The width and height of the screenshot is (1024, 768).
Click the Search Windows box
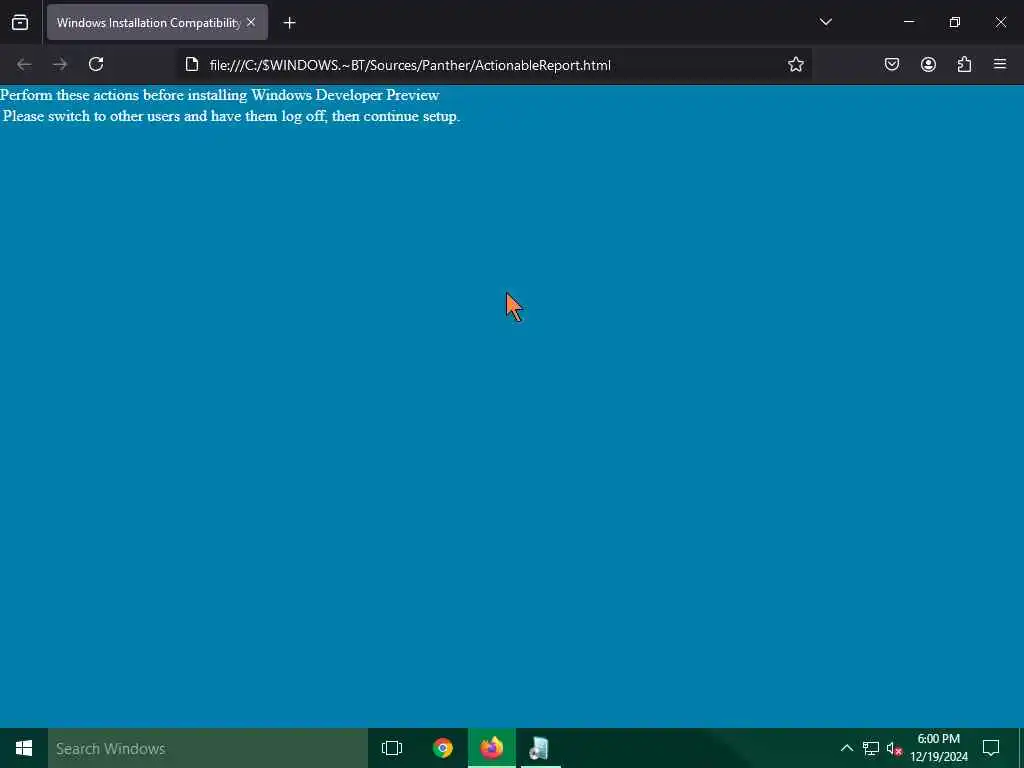coord(208,748)
